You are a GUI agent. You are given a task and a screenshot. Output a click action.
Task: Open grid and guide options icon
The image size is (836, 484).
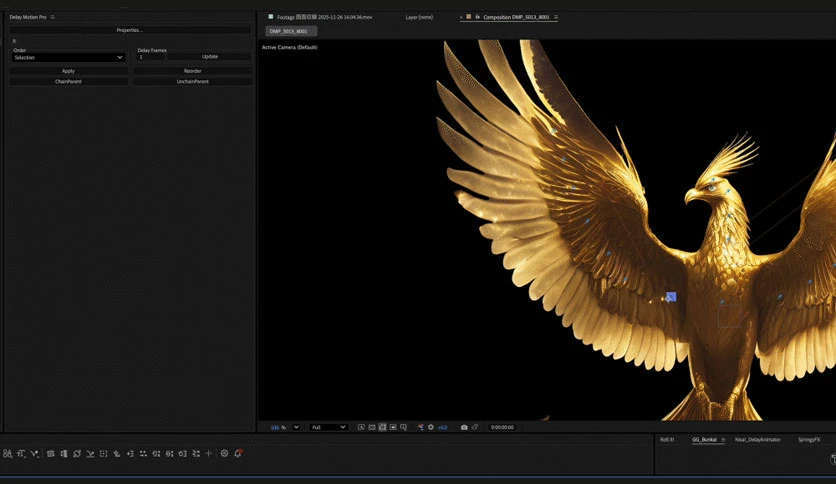point(404,427)
